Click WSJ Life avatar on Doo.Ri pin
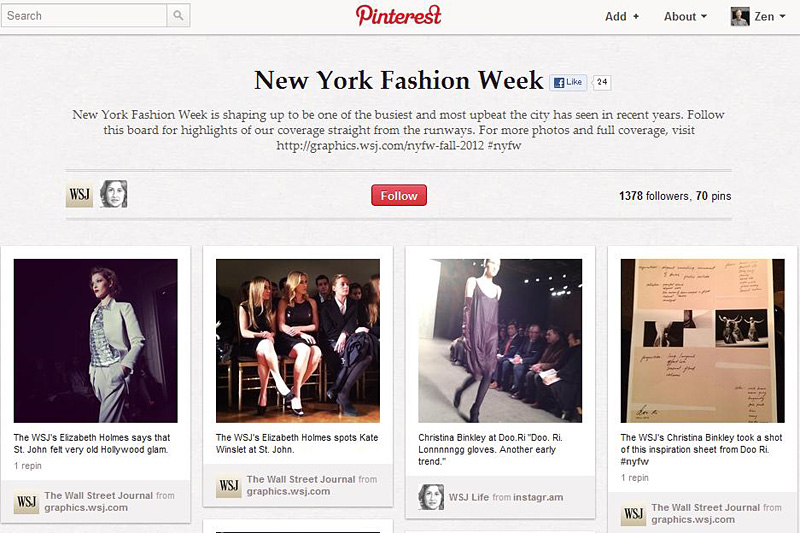 (x=431, y=497)
